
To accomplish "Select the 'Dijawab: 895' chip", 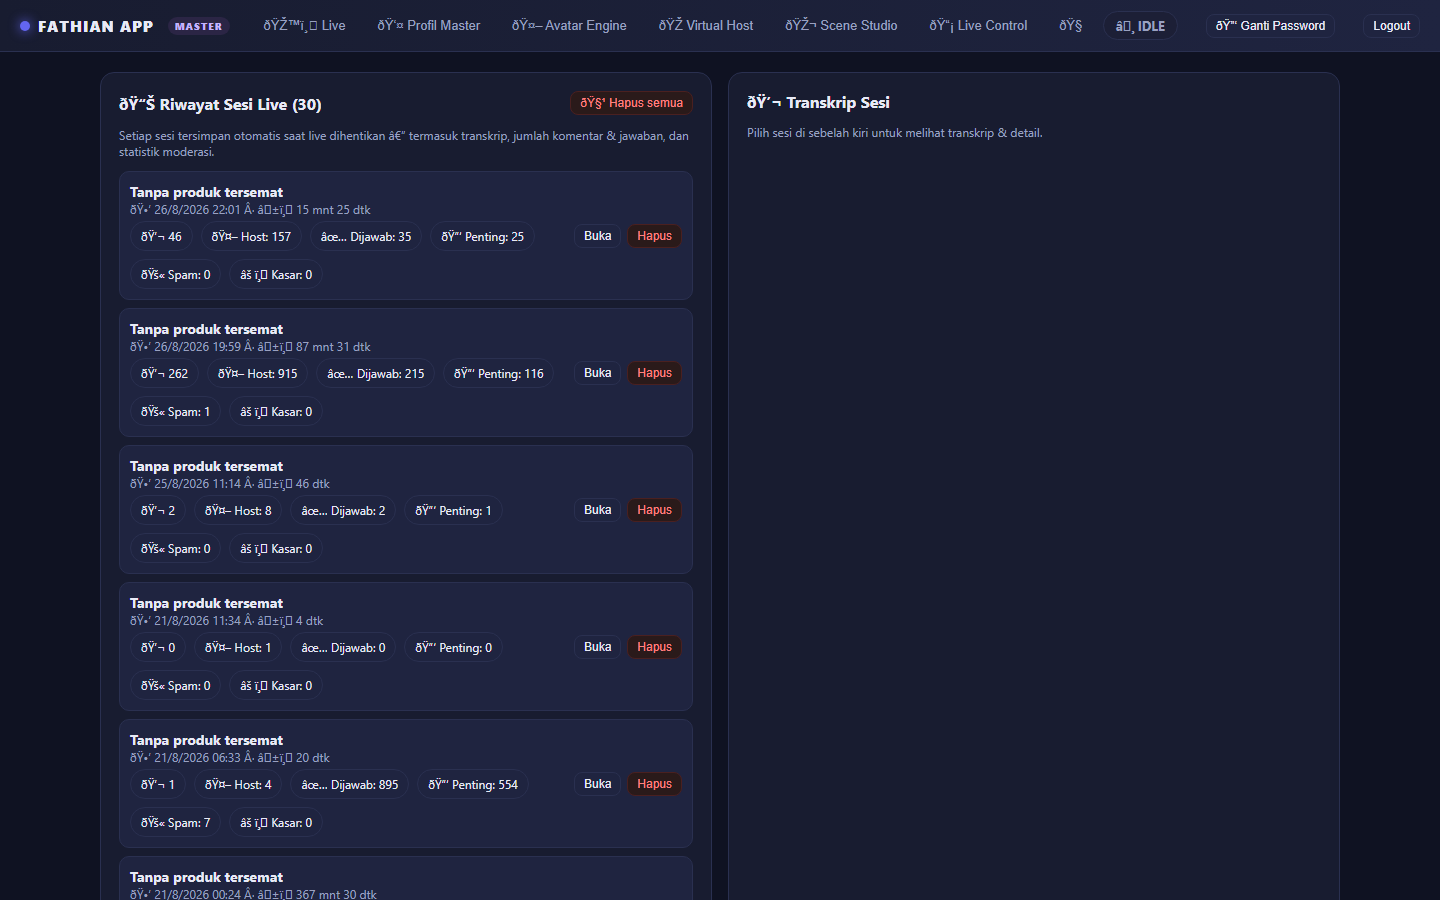I will pos(350,785).
